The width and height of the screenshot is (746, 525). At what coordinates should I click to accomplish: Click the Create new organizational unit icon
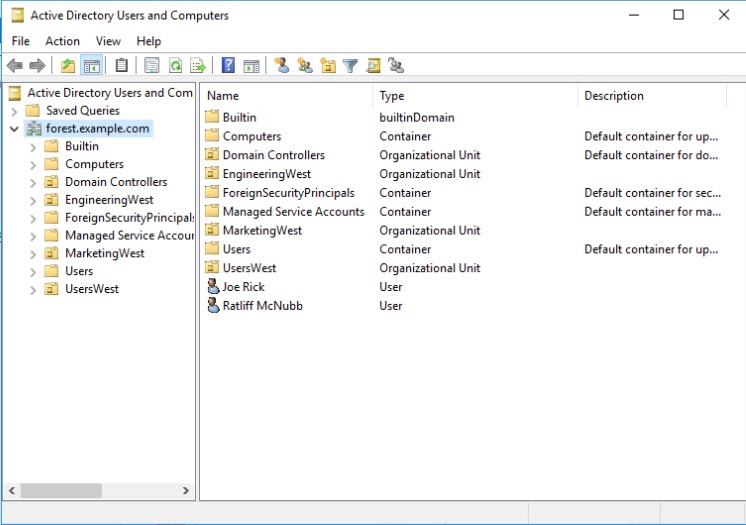pos(328,66)
